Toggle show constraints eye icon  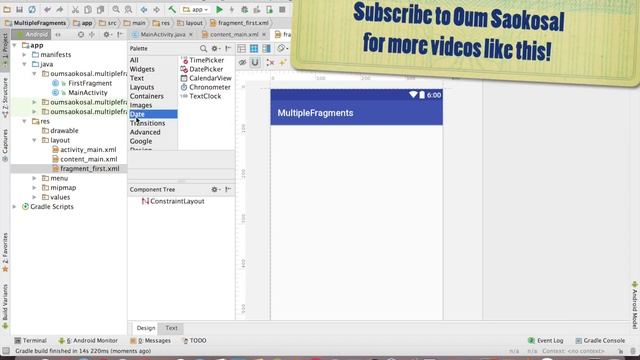pos(242,62)
